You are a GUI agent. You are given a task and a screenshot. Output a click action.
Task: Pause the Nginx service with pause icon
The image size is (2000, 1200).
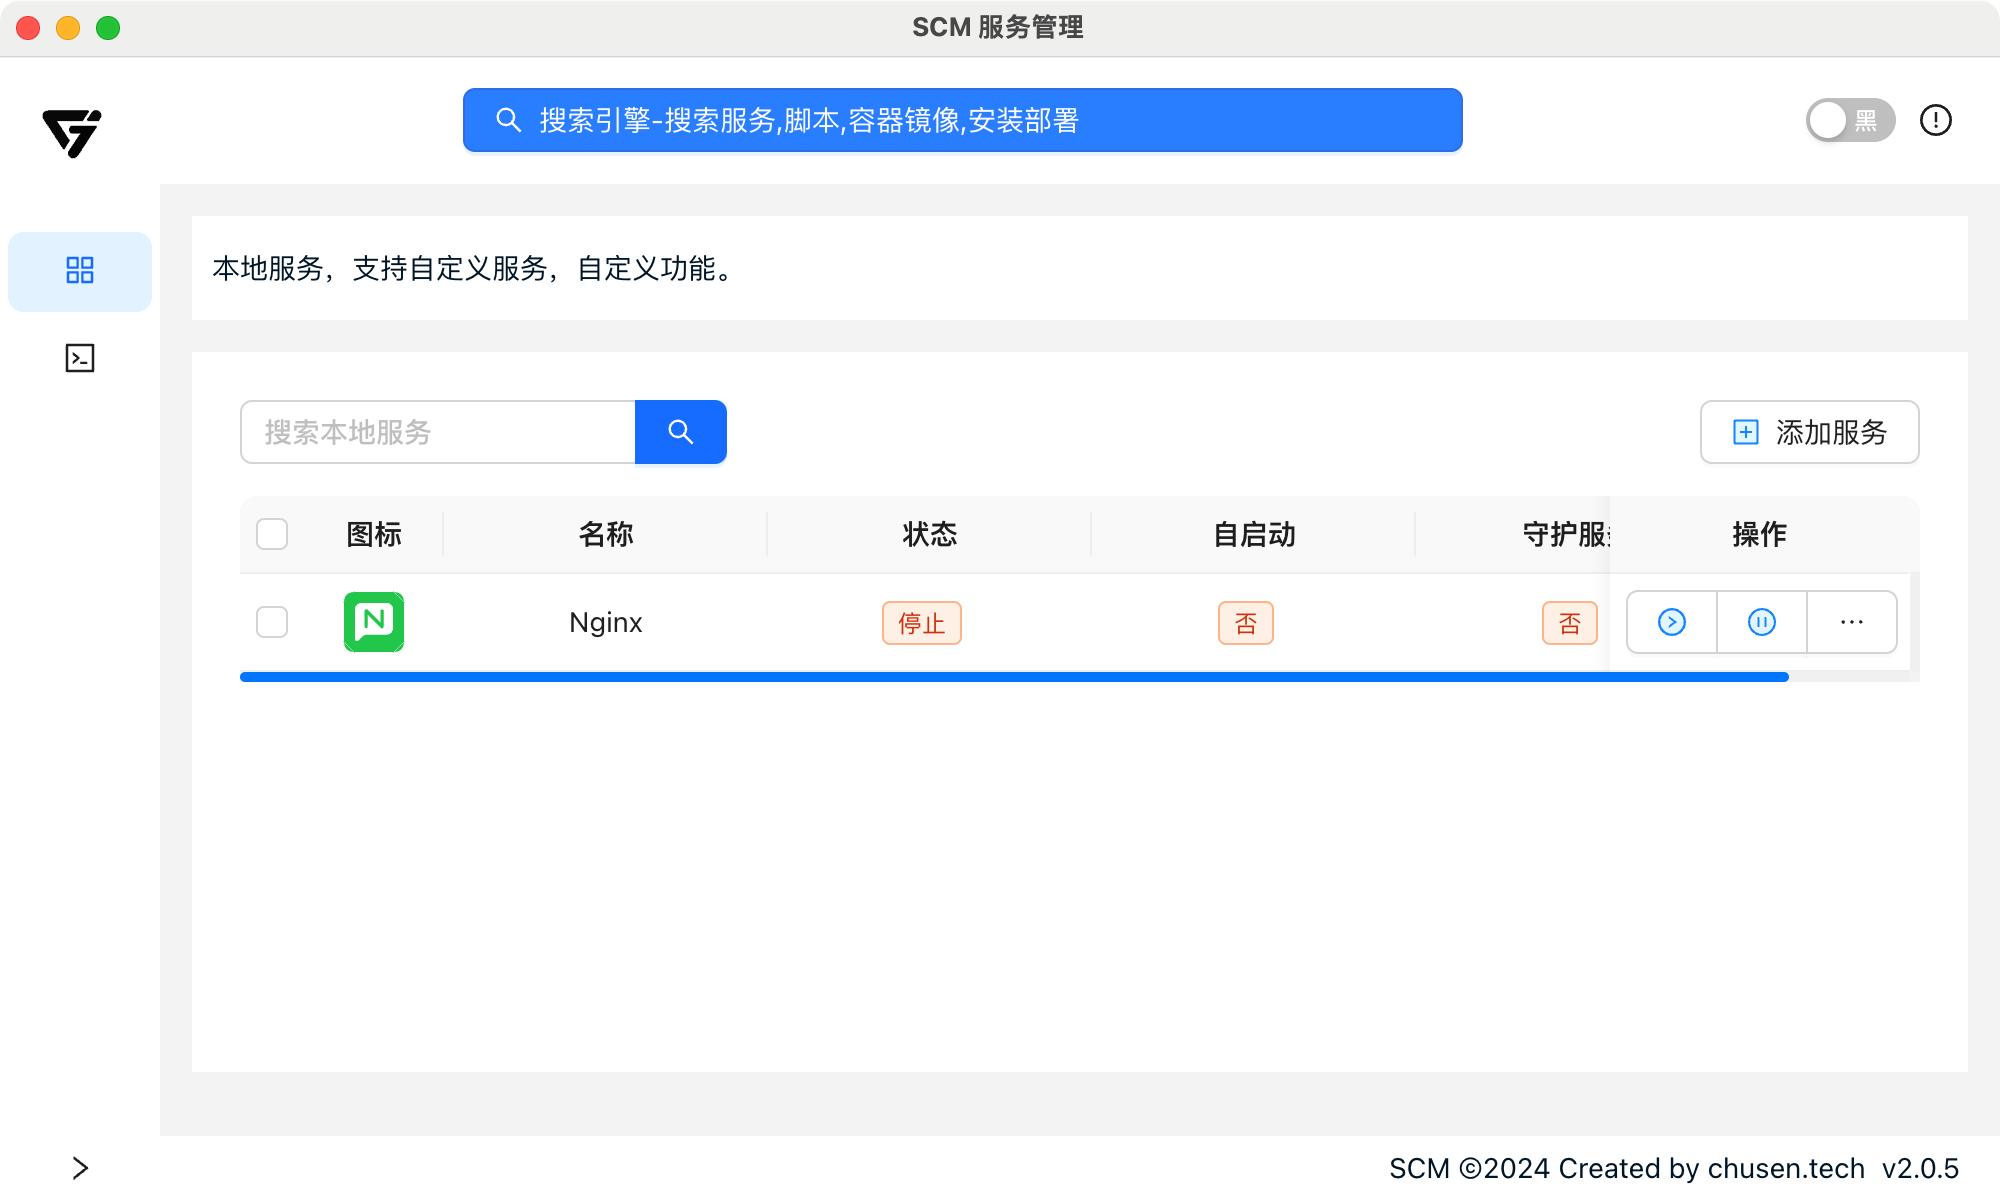[1761, 622]
